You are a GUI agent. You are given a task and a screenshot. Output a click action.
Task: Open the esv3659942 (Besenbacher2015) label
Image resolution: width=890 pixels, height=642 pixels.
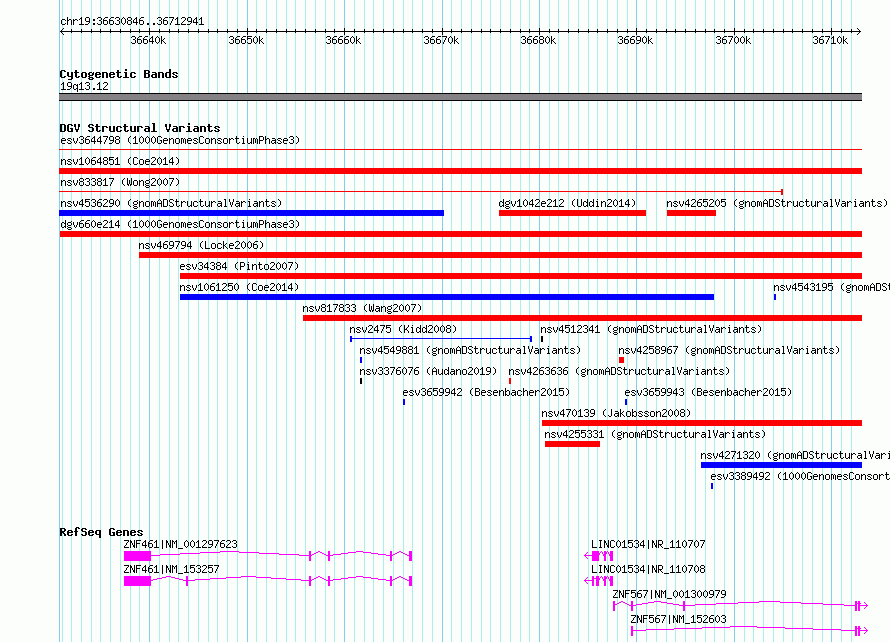coord(486,392)
